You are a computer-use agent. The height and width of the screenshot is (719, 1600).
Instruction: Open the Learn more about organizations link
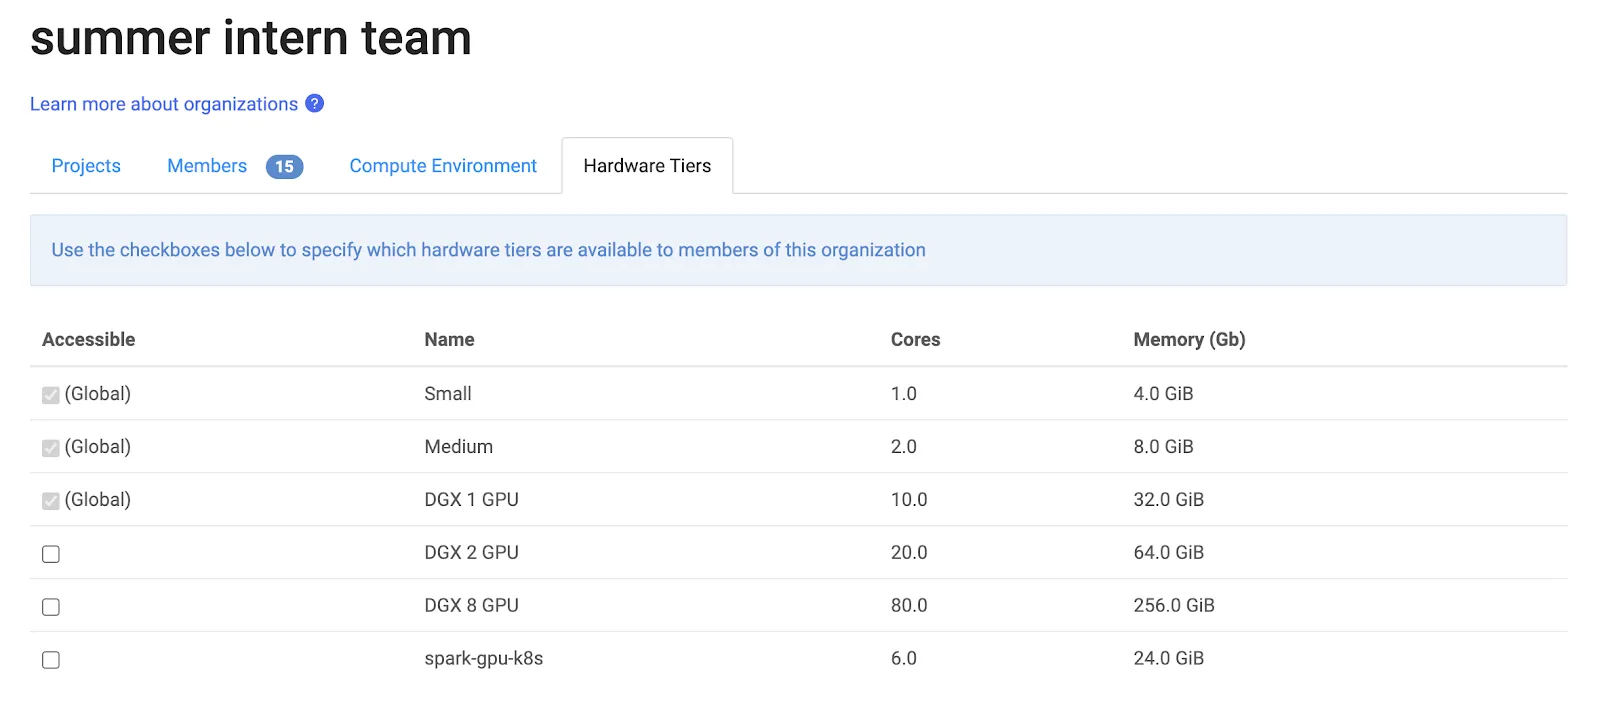[164, 104]
